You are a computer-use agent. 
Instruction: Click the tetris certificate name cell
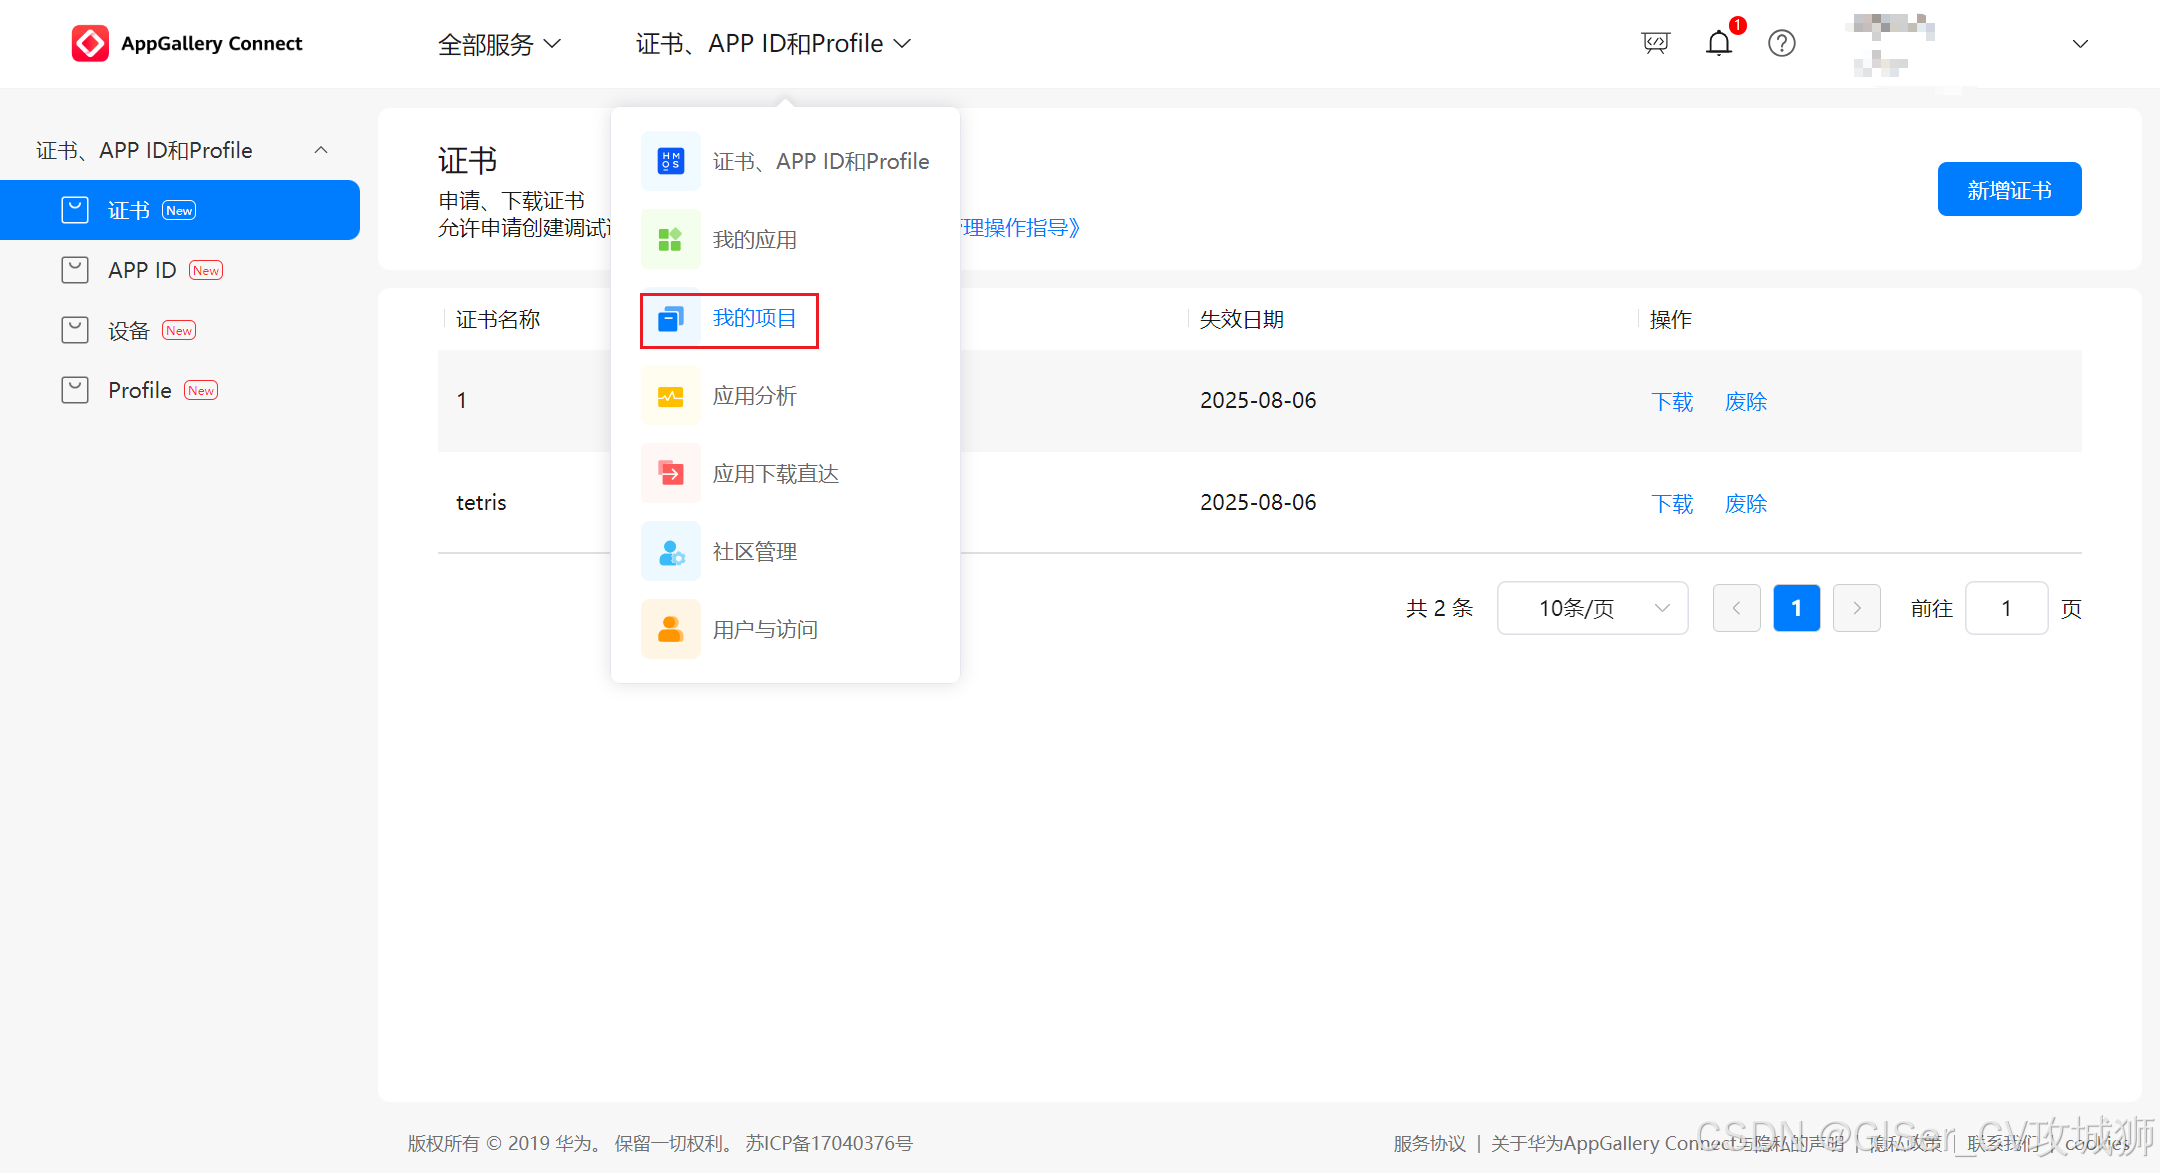click(481, 503)
